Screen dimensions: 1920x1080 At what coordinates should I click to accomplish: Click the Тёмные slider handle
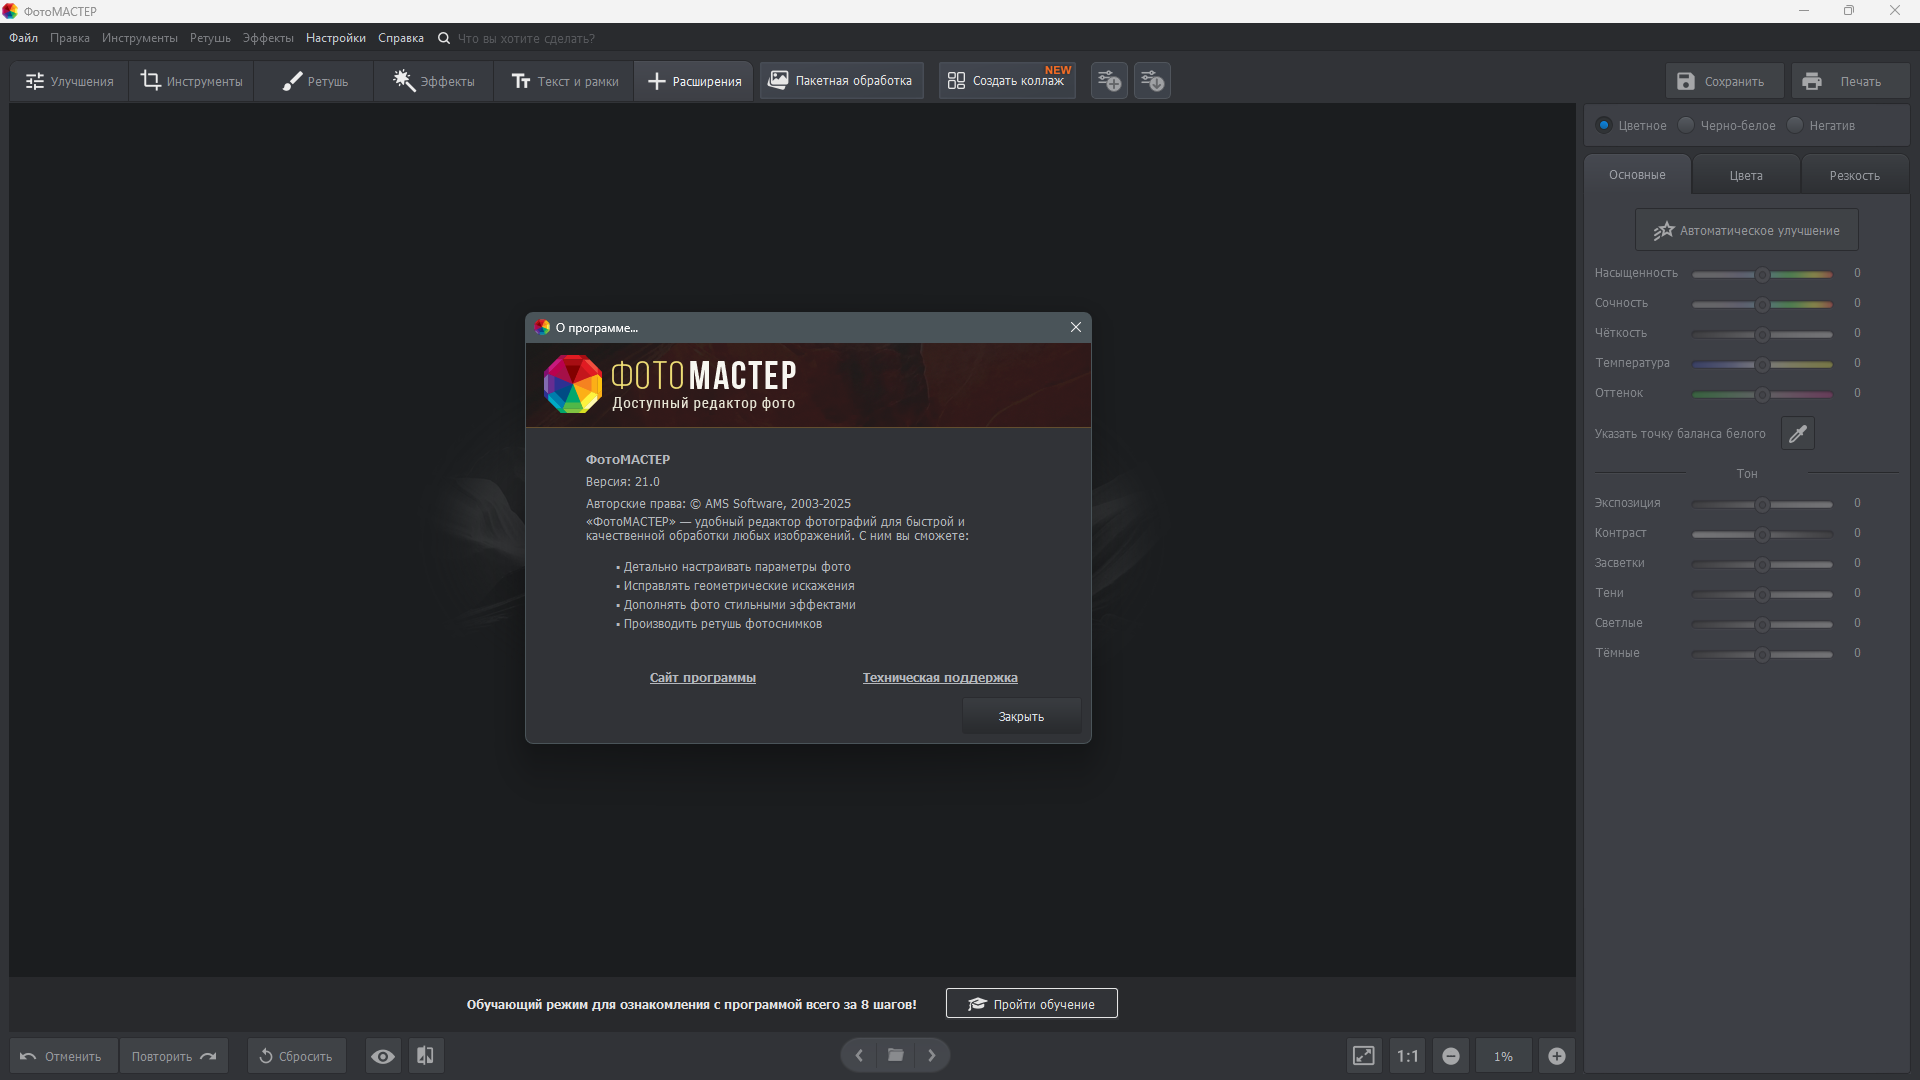coord(1762,654)
